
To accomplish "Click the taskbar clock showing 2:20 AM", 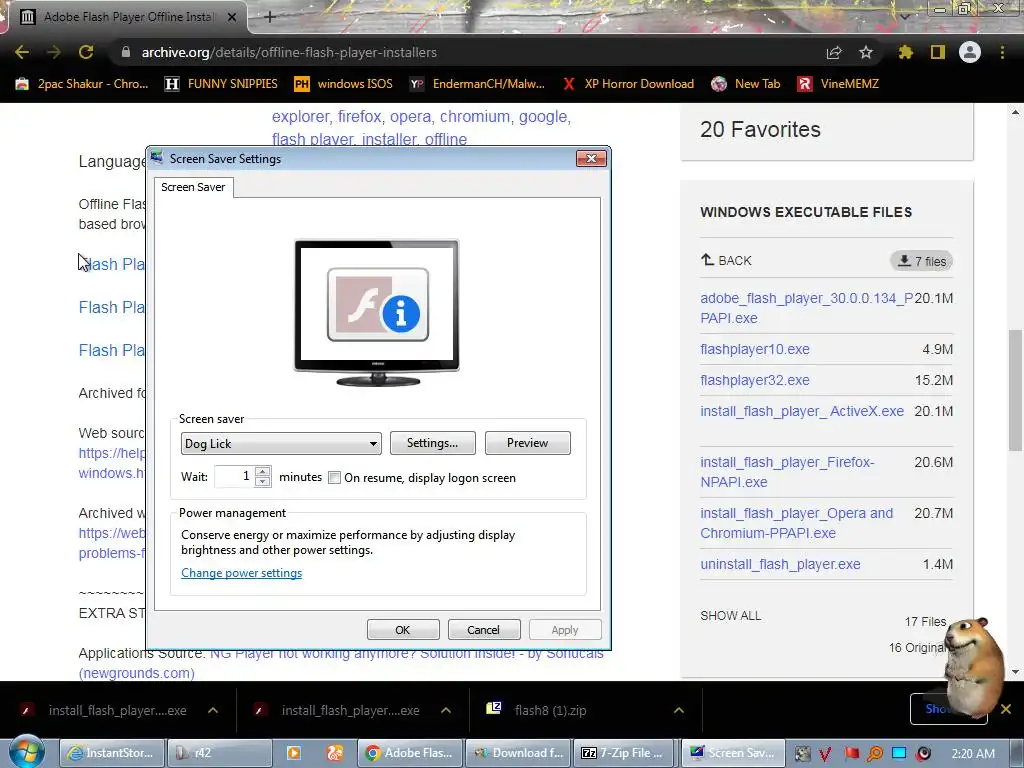I will click(973, 754).
